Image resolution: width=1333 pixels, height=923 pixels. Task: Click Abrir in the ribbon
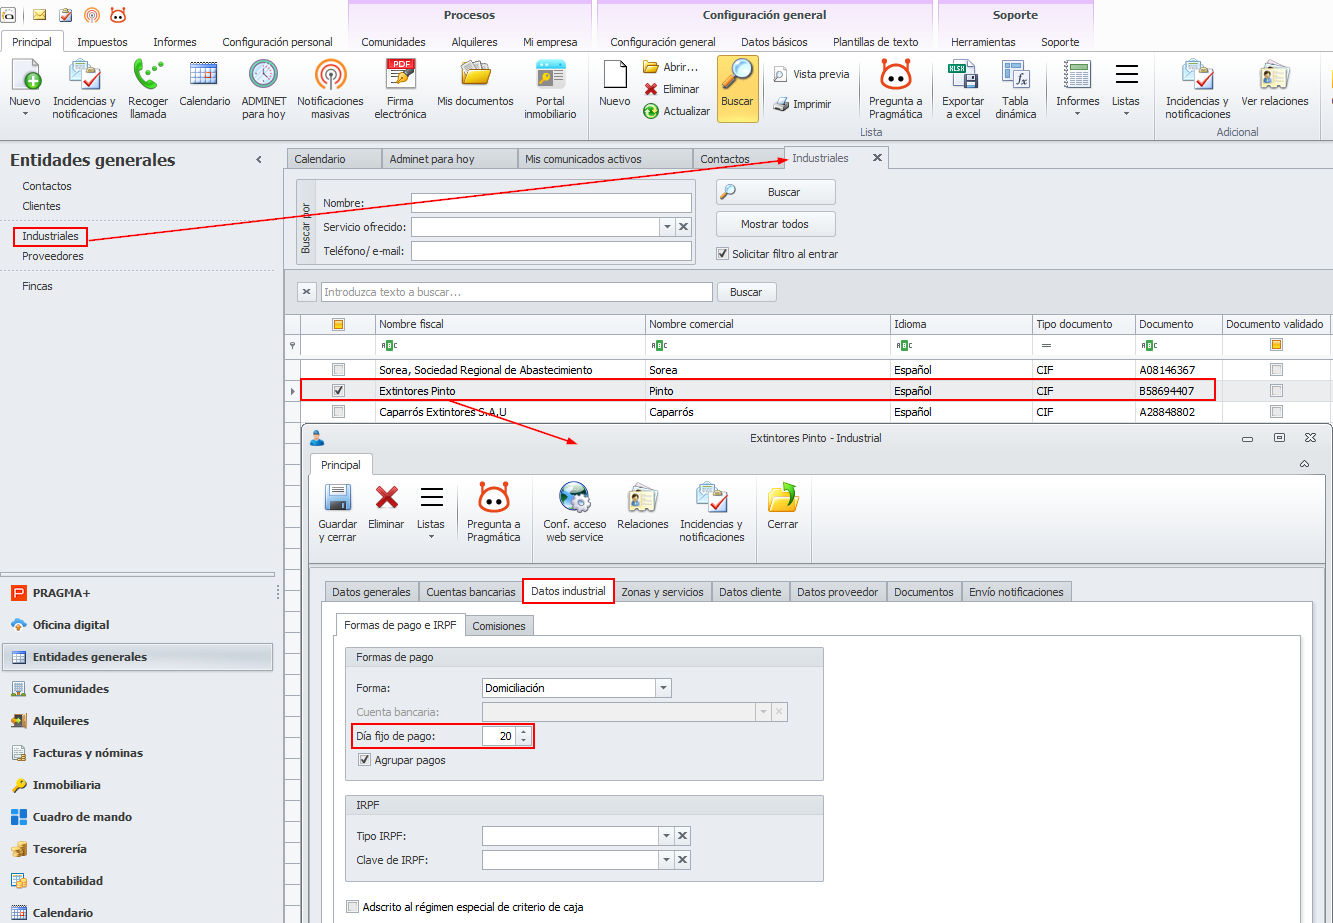[671, 67]
